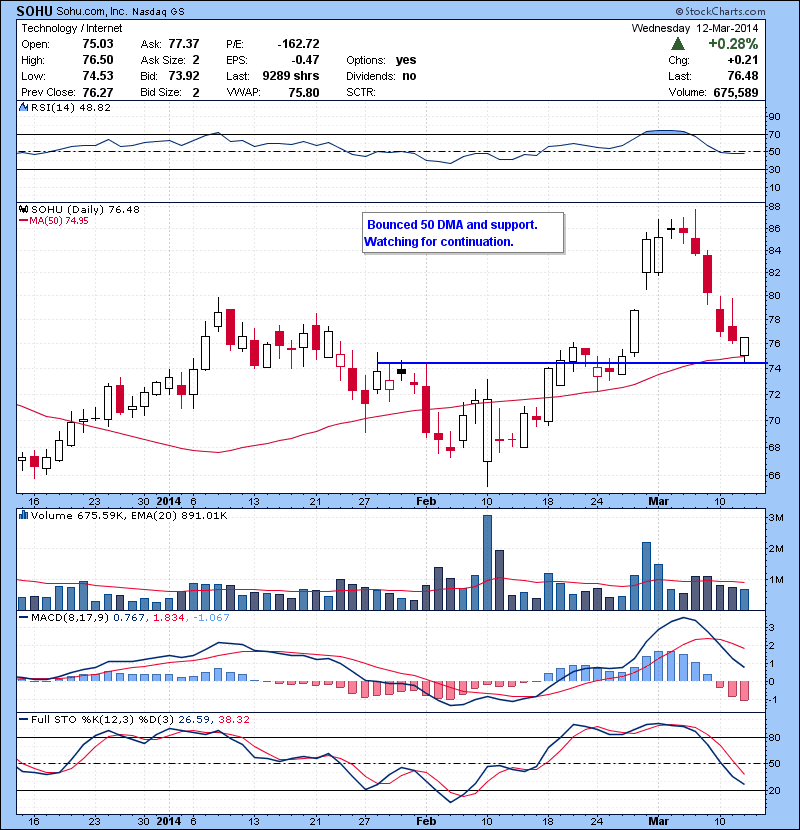Click the Chg value +0.21

[743, 60]
